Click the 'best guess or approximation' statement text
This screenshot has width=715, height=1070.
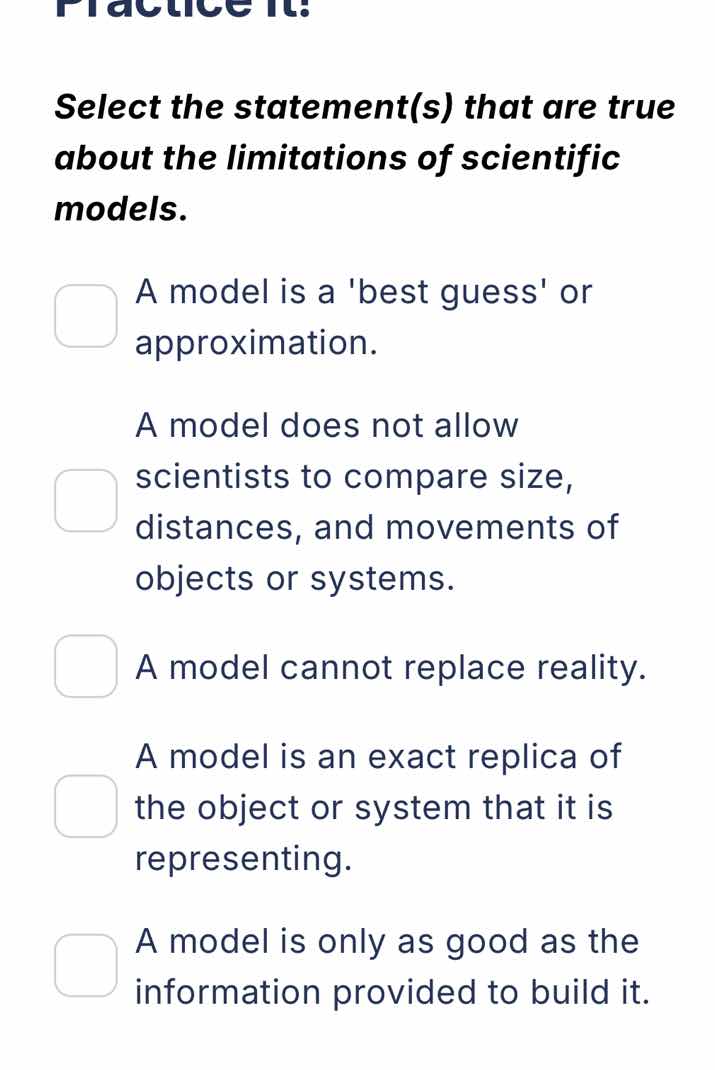(x=365, y=316)
